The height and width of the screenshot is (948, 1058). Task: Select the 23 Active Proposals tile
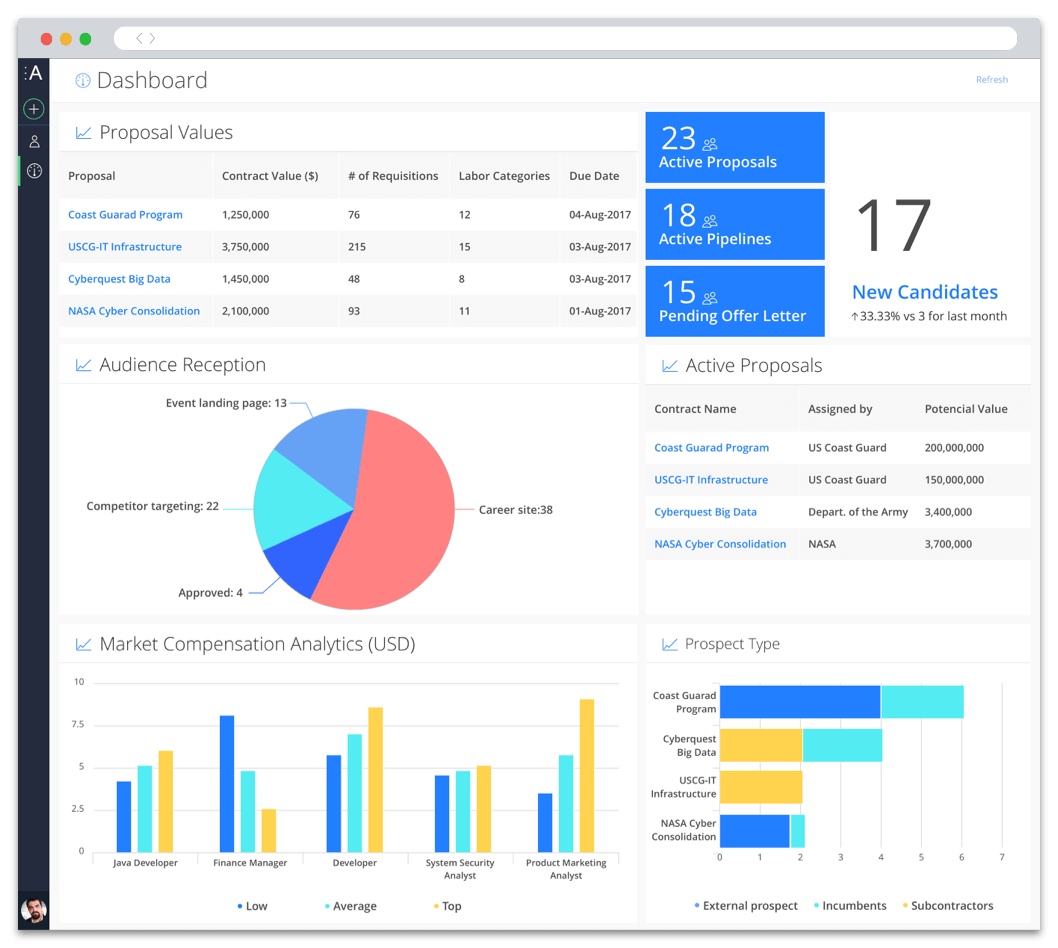click(735, 148)
